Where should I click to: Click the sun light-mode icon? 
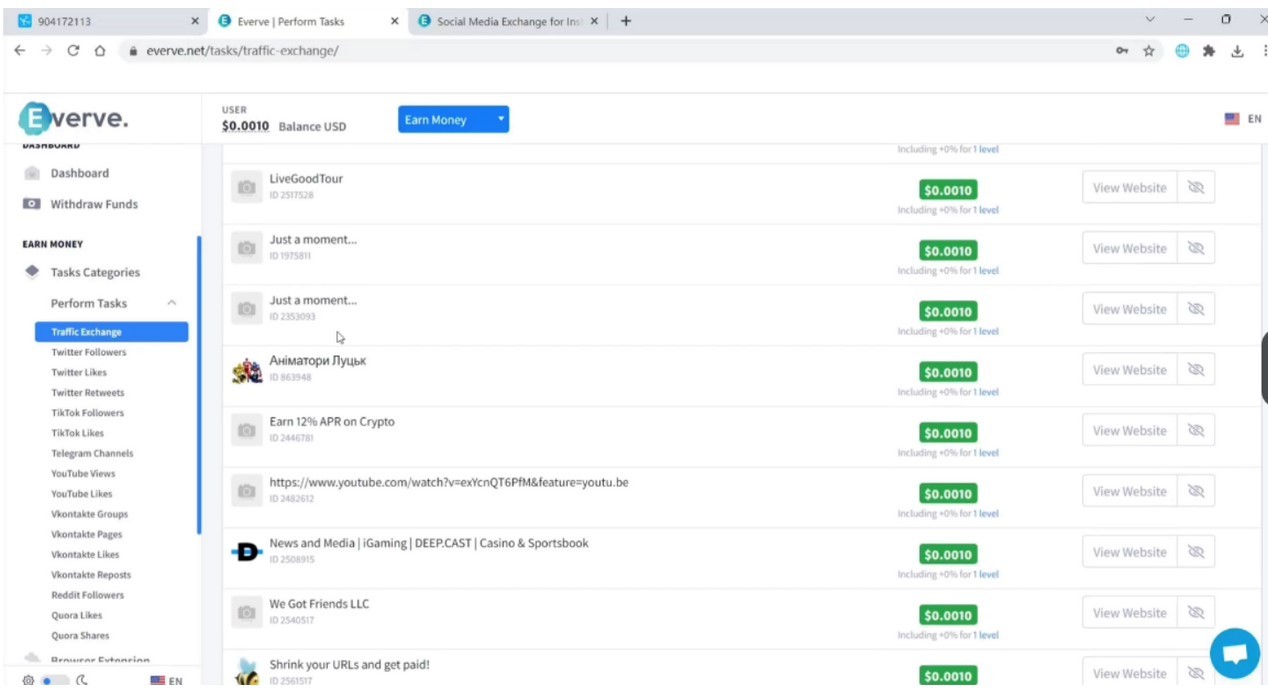[29, 681]
